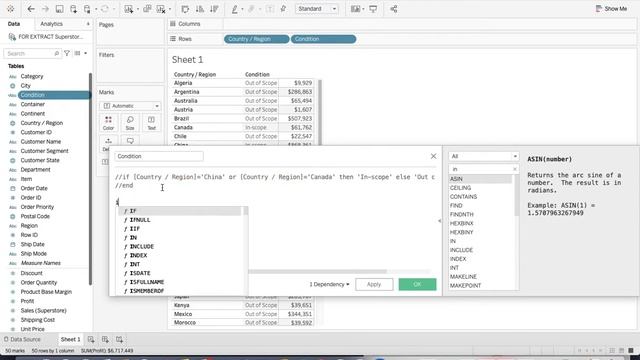Select CONTAINS in function list
The image size is (640, 360).
click(463, 197)
